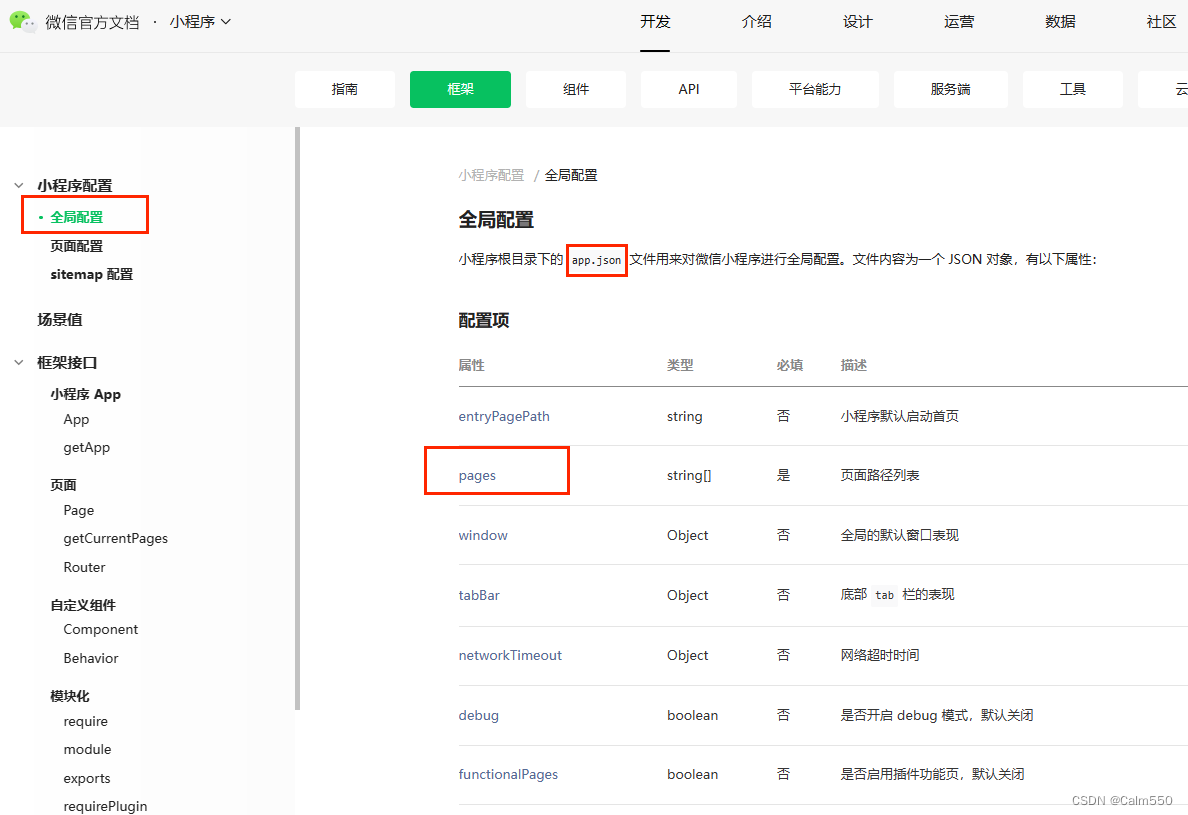Select 全局配置 in the sidebar
Viewport: 1188px width, 815px height.
(77, 217)
